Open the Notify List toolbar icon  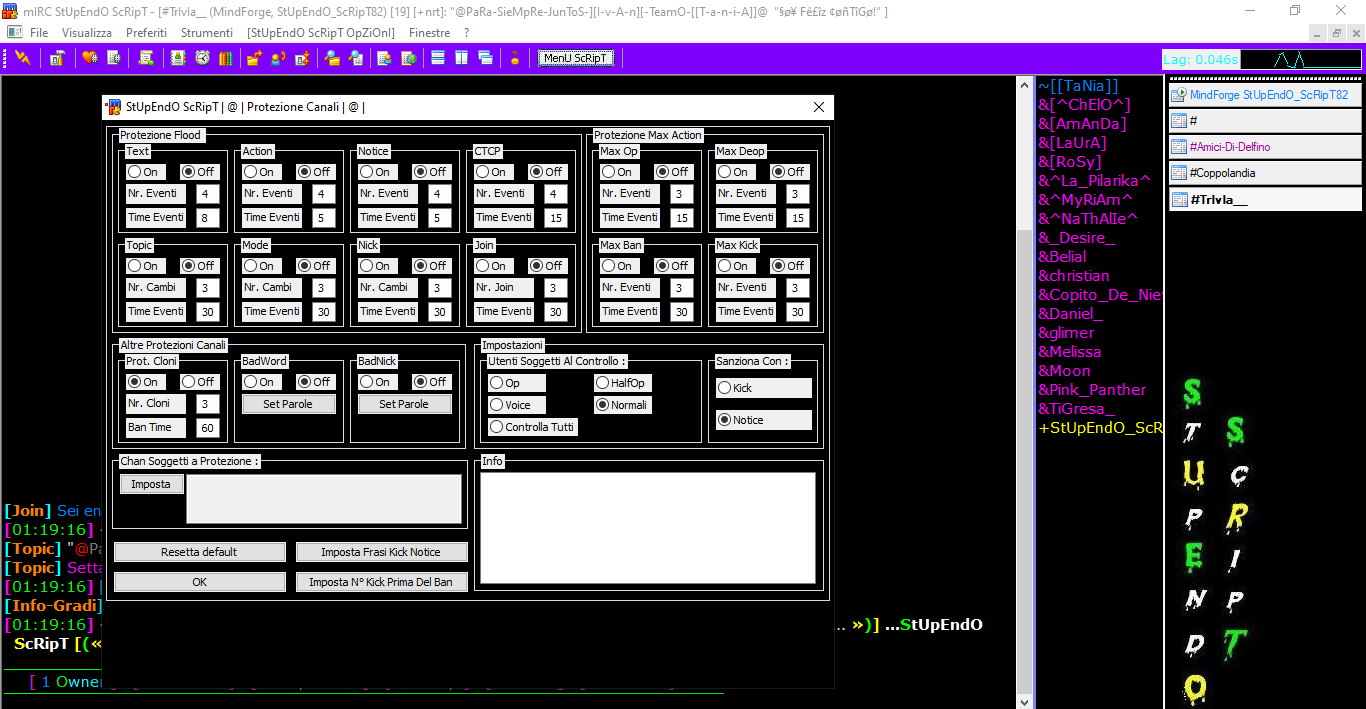384,58
